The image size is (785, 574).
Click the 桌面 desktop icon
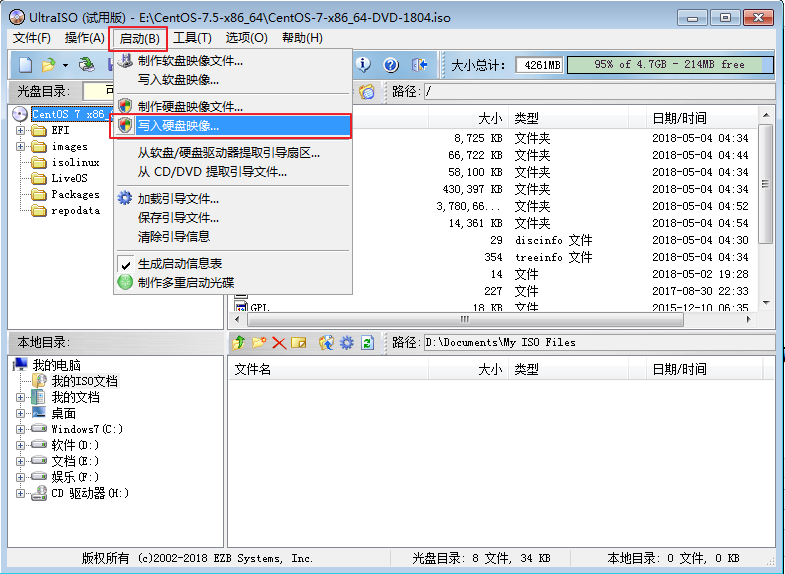[39, 413]
